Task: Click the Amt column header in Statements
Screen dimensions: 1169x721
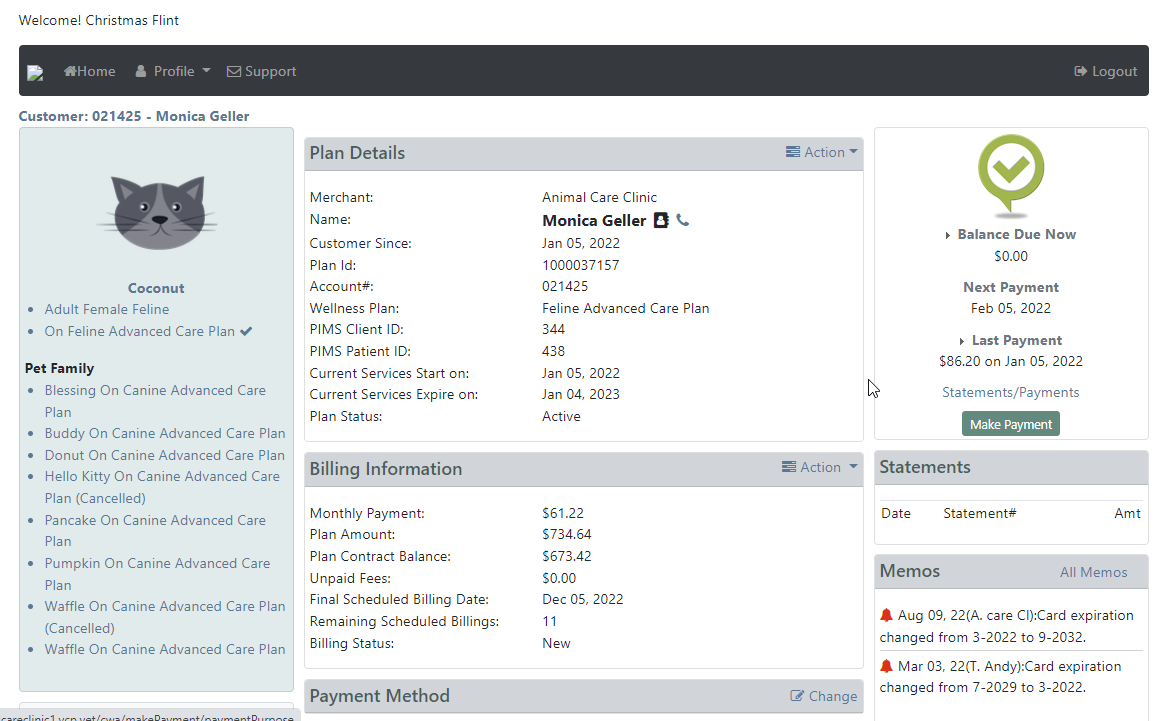Action: point(1127,514)
